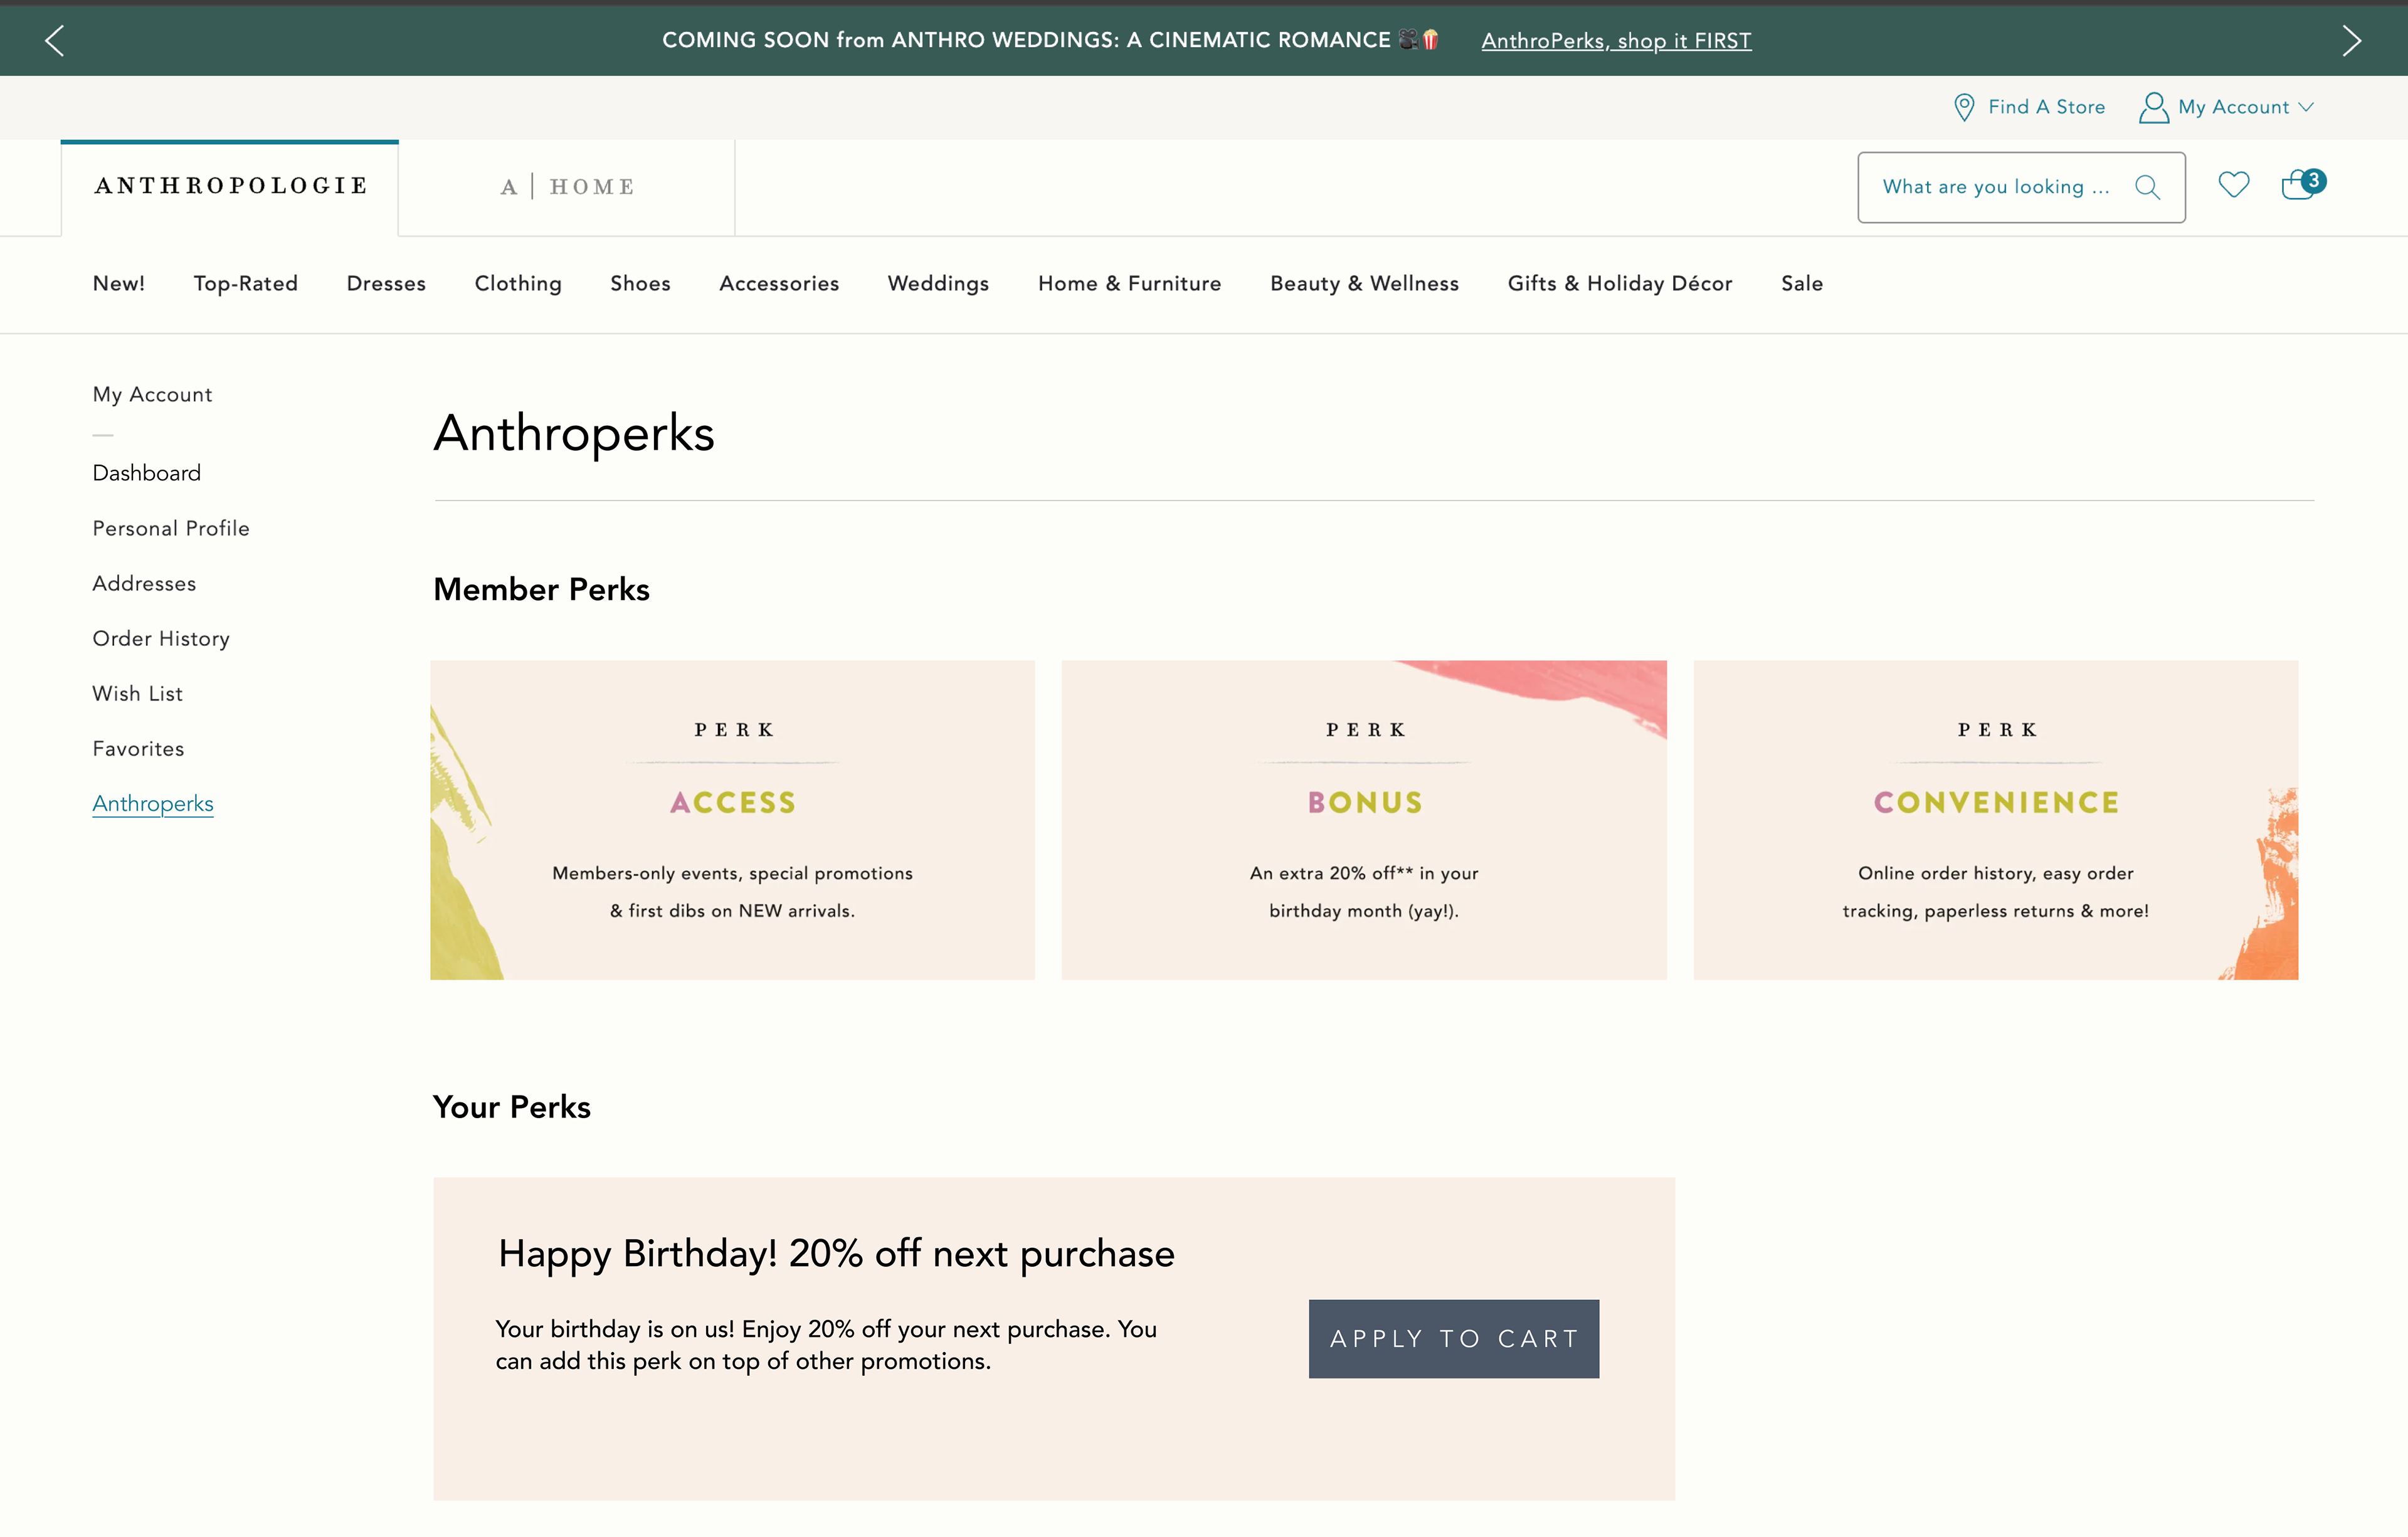Open Addresses in the sidebar
2408x1537 pixels.
point(144,583)
